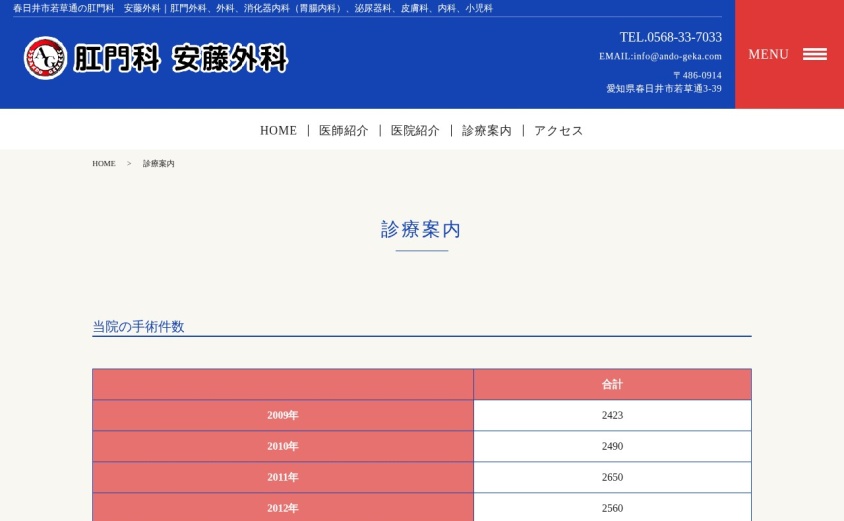Image resolution: width=844 pixels, height=521 pixels.
Task: Click the 当院の手術件数 section heading
Action: 138,326
